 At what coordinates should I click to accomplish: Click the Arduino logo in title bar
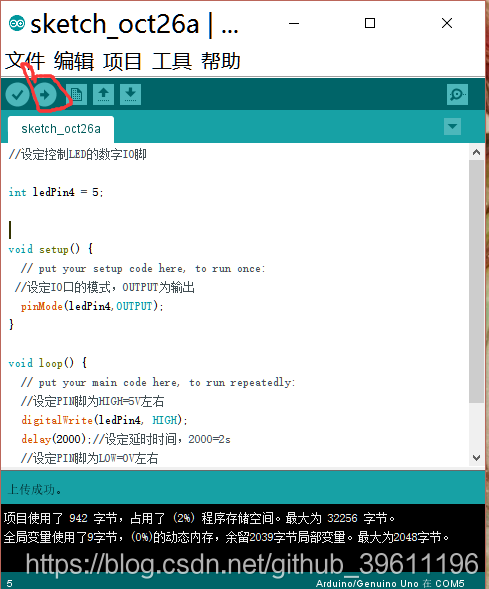tap(17, 23)
